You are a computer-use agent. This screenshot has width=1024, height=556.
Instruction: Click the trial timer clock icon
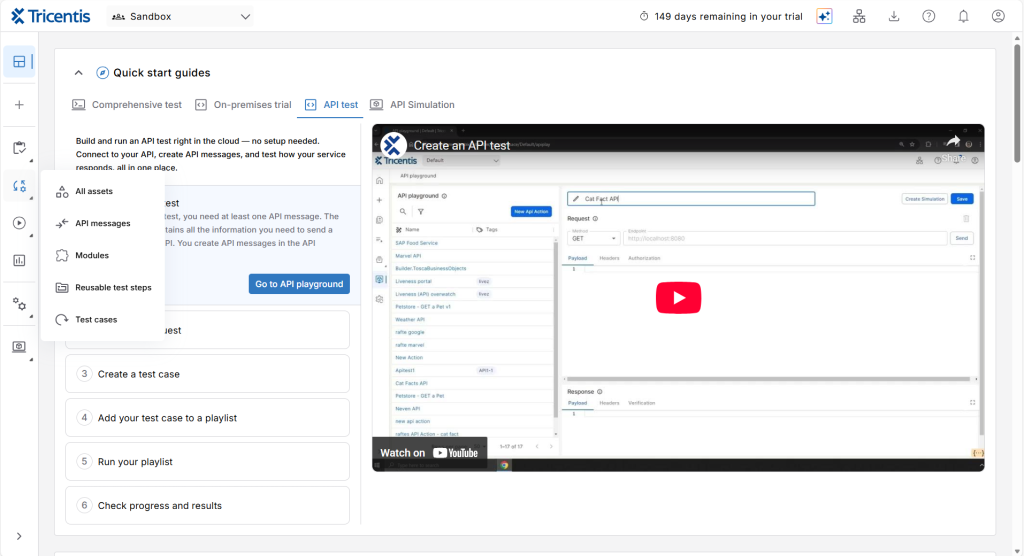point(644,16)
